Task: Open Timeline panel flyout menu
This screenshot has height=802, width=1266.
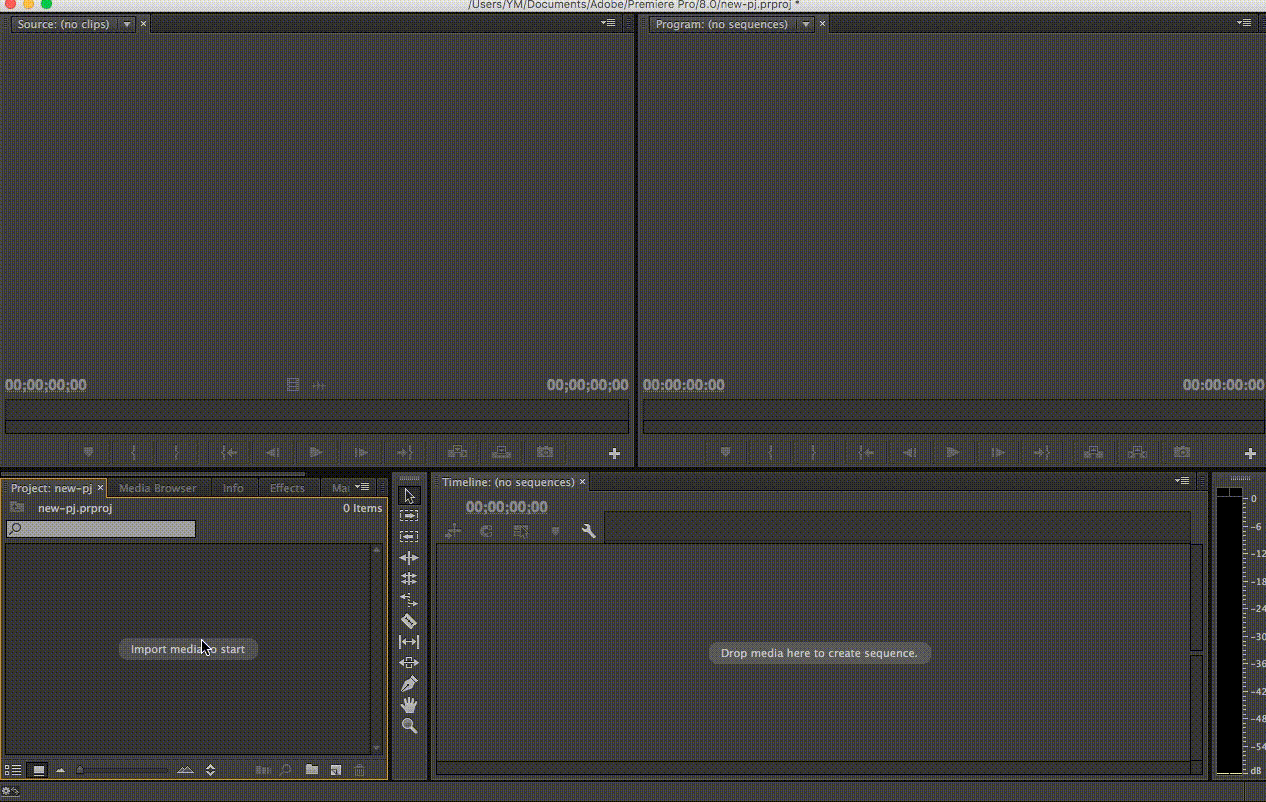Action: tap(1181, 481)
